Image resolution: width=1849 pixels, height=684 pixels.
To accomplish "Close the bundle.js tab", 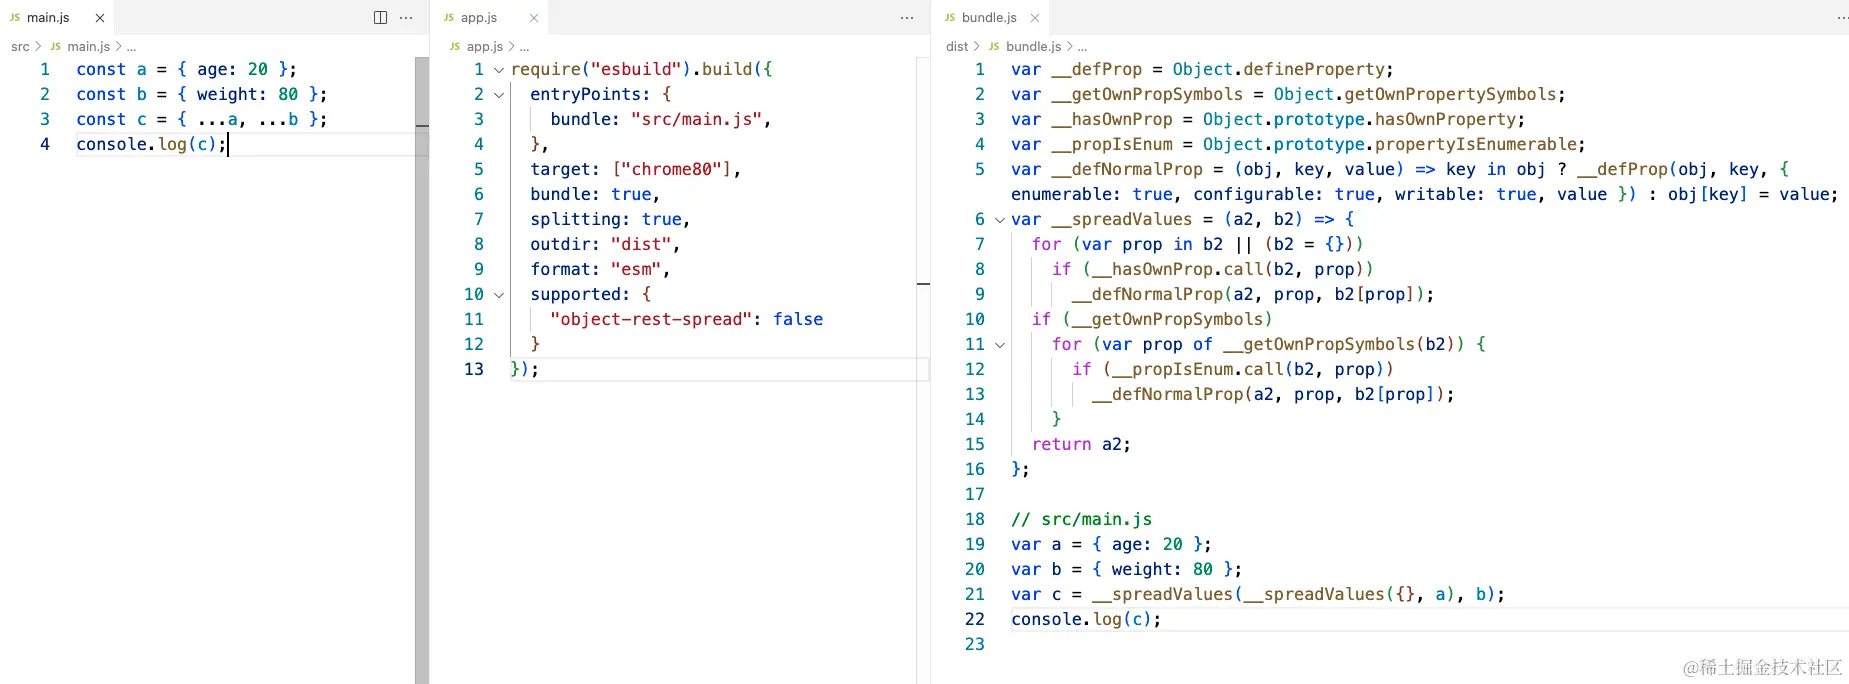I will [x=1035, y=17].
